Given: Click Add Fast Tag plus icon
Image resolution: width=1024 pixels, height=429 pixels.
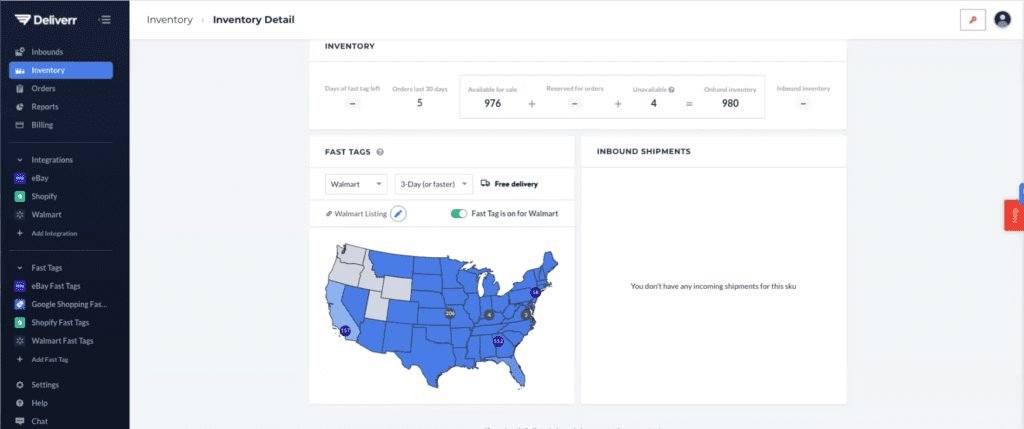Looking at the screenshot, I should tap(20, 359).
